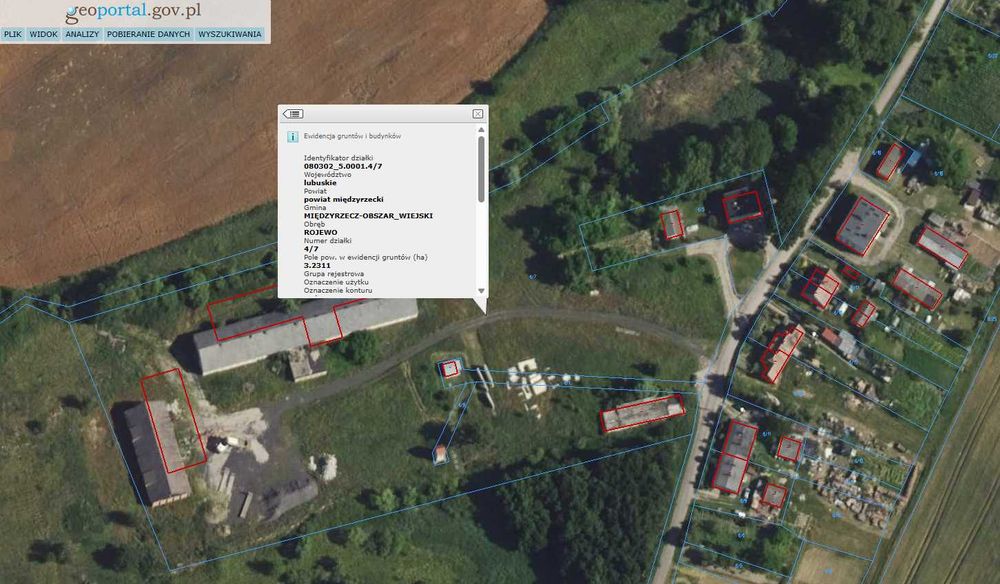Screen dimensions: 1000x584
Task: Click the small red-outlined building at map center
Action: click(x=450, y=369)
